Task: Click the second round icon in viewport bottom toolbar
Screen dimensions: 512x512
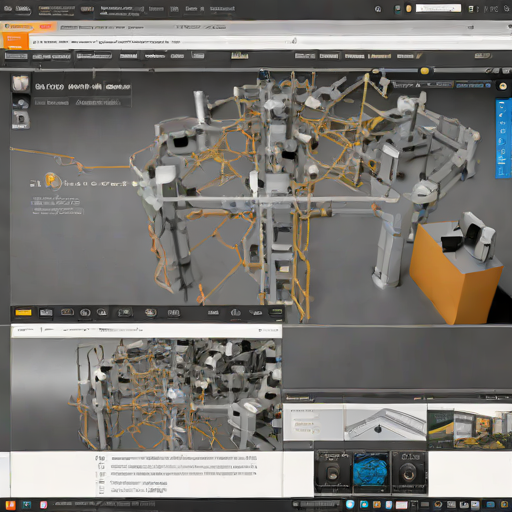Action: click(x=102, y=312)
